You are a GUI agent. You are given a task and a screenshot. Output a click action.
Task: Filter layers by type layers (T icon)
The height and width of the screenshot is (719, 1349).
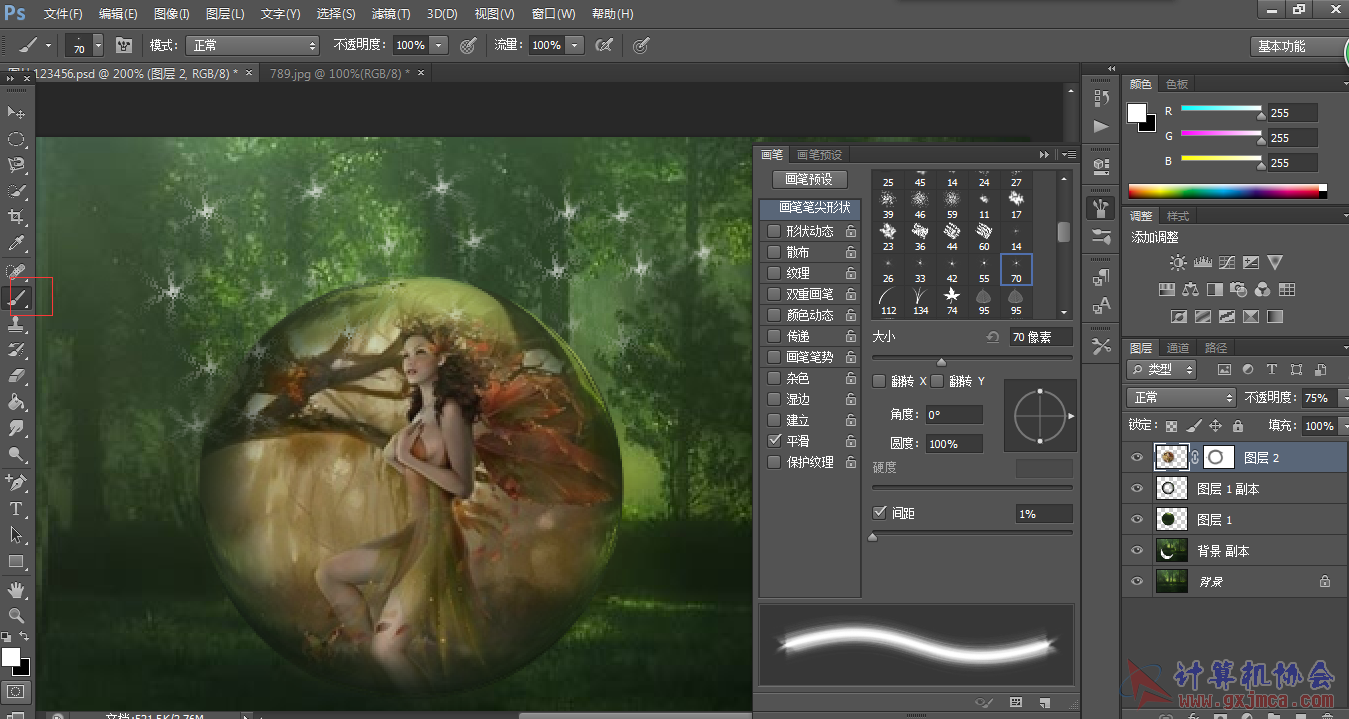point(1272,370)
